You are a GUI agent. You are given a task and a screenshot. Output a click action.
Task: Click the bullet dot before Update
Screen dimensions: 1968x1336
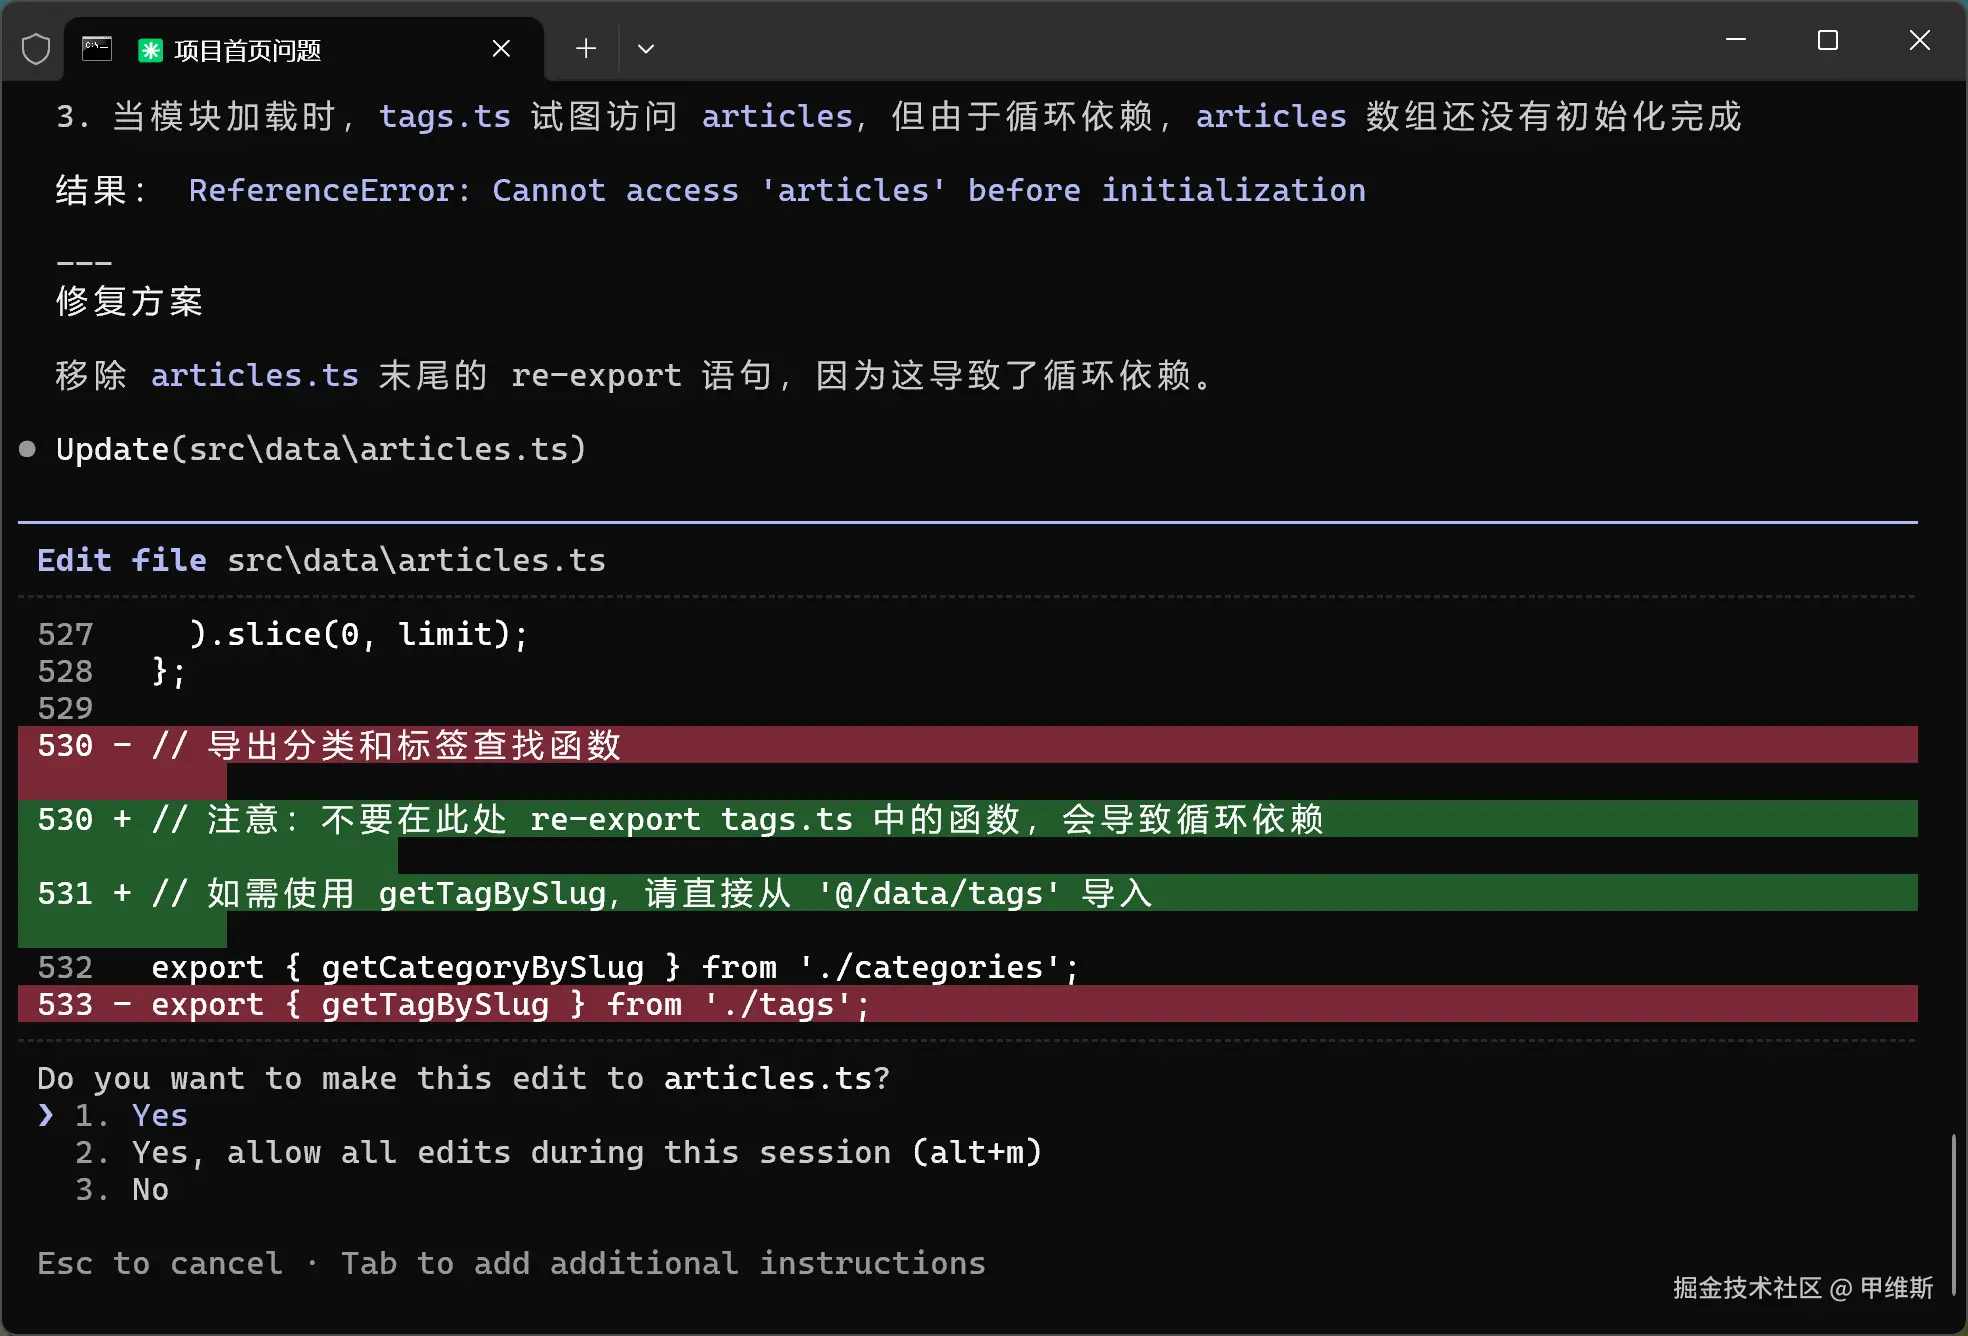[x=28, y=449]
